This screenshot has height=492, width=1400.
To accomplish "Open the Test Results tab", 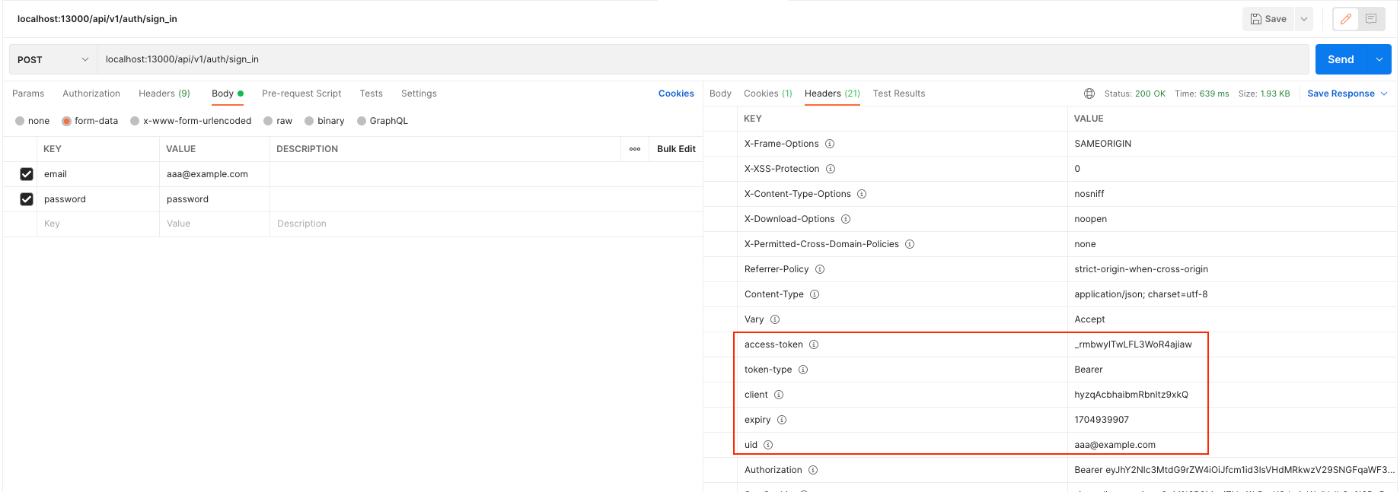I will pos(899,94).
